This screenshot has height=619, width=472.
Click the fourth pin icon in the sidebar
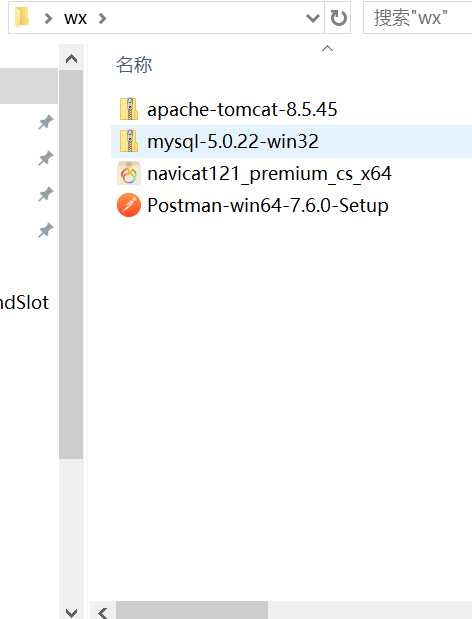pyautogui.click(x=45, y=230)
